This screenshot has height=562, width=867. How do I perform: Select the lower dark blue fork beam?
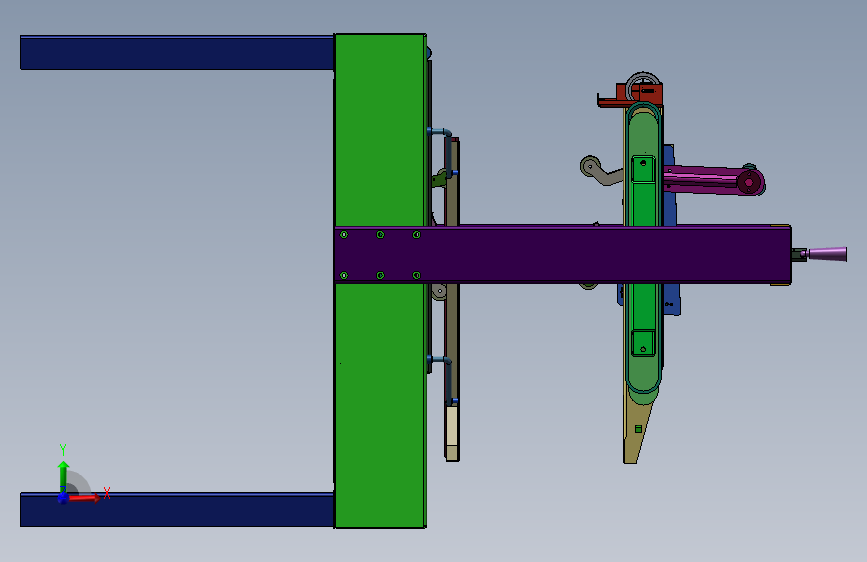pos(177,509)
